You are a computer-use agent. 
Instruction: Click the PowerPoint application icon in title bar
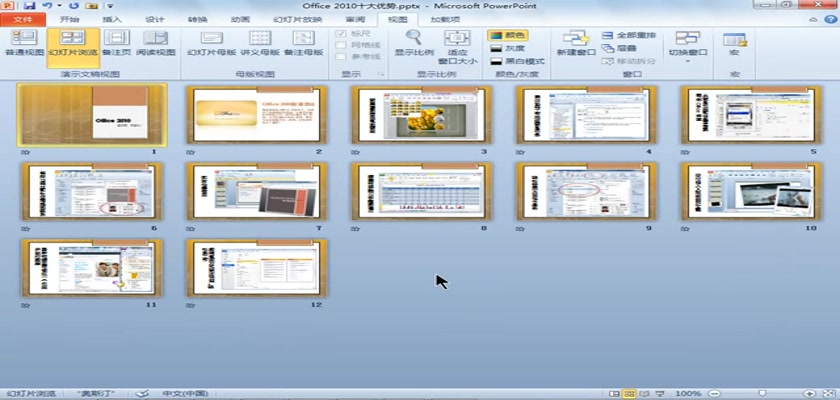pyautogui.click(x=9, y=5)
